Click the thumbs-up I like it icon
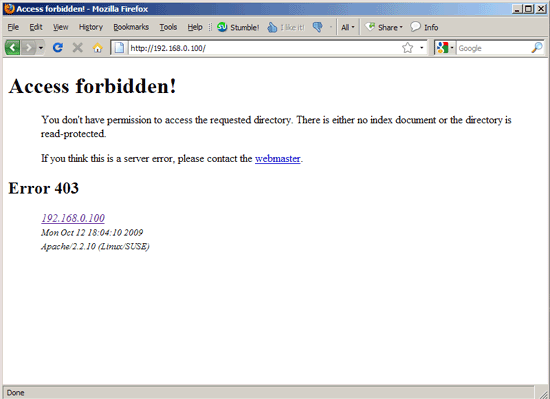Screen dimensions: 550x399 [272, 27]
